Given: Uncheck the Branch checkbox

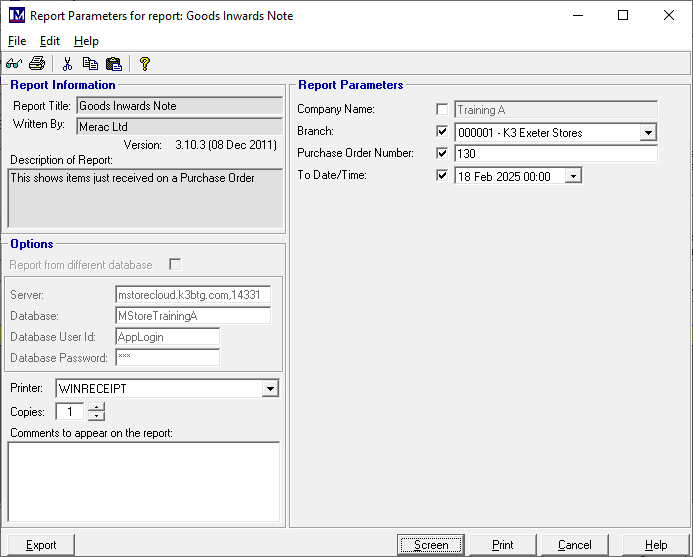Looking at the screenshot, I should (442, 132).
